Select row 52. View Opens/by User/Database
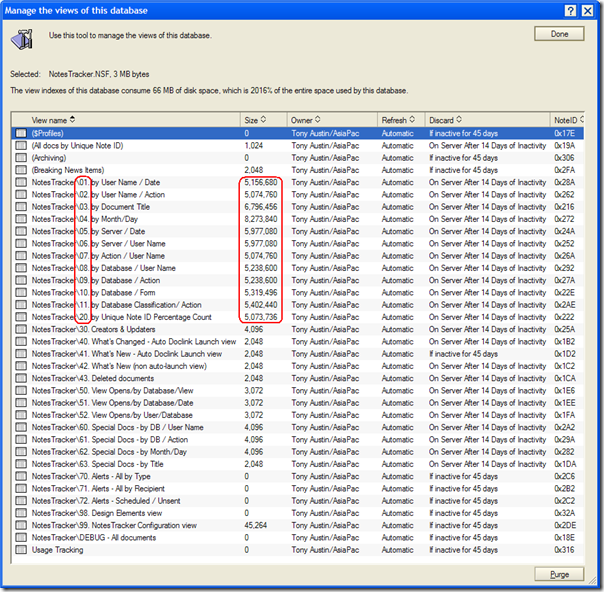Image resolution: width=604 pixels, height=592 pixels. [x=297, y=415]
